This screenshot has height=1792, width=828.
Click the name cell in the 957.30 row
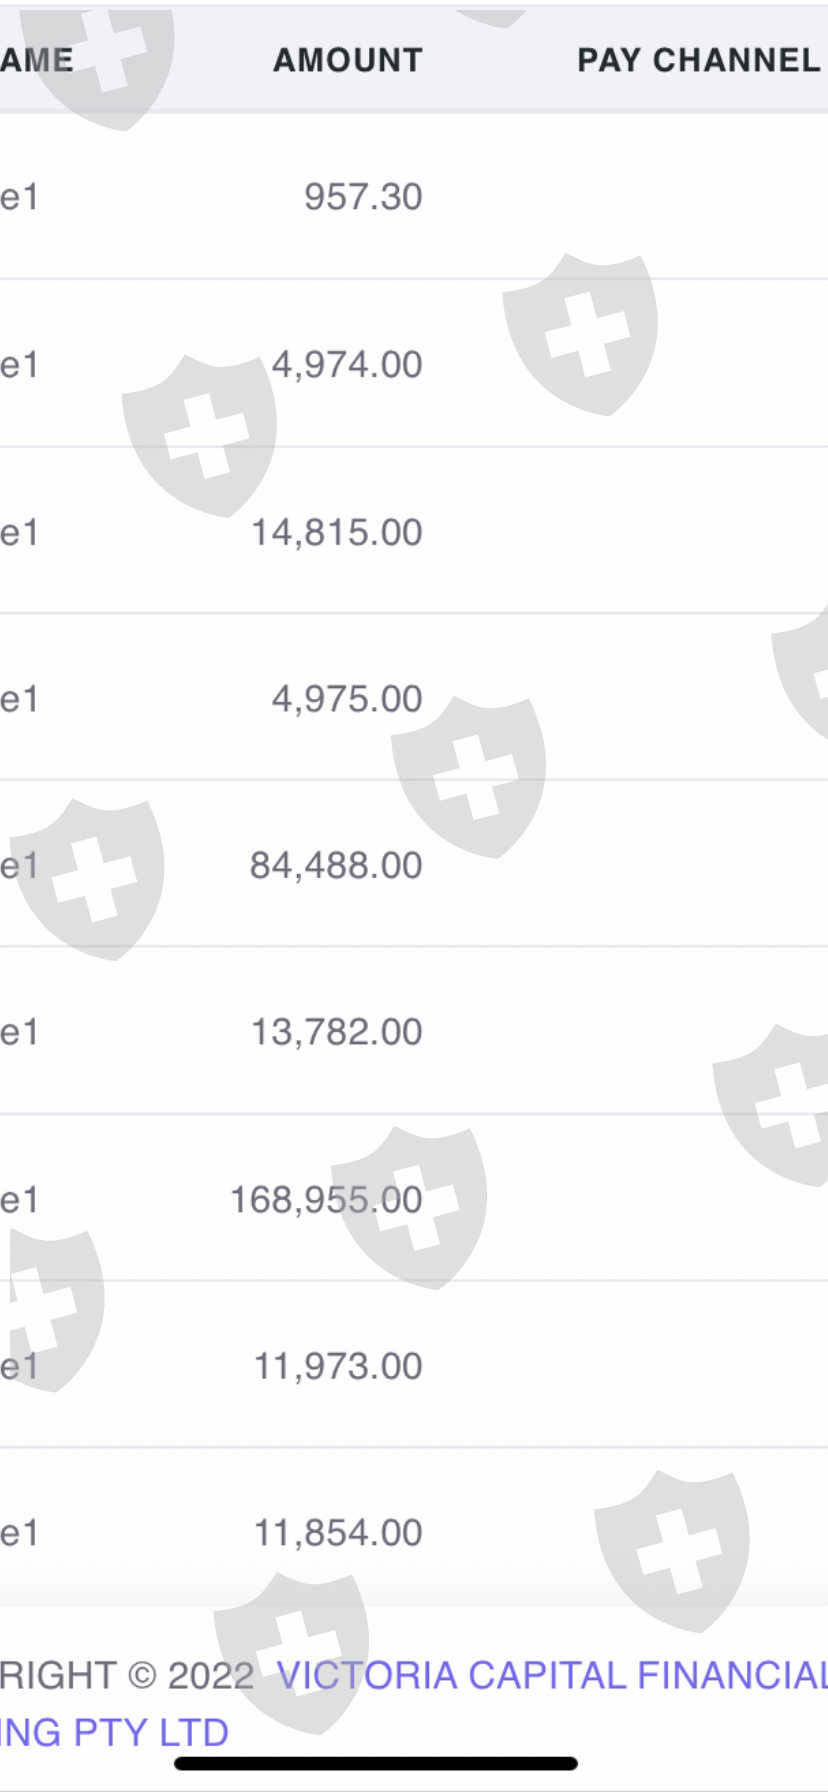(19, 197)
